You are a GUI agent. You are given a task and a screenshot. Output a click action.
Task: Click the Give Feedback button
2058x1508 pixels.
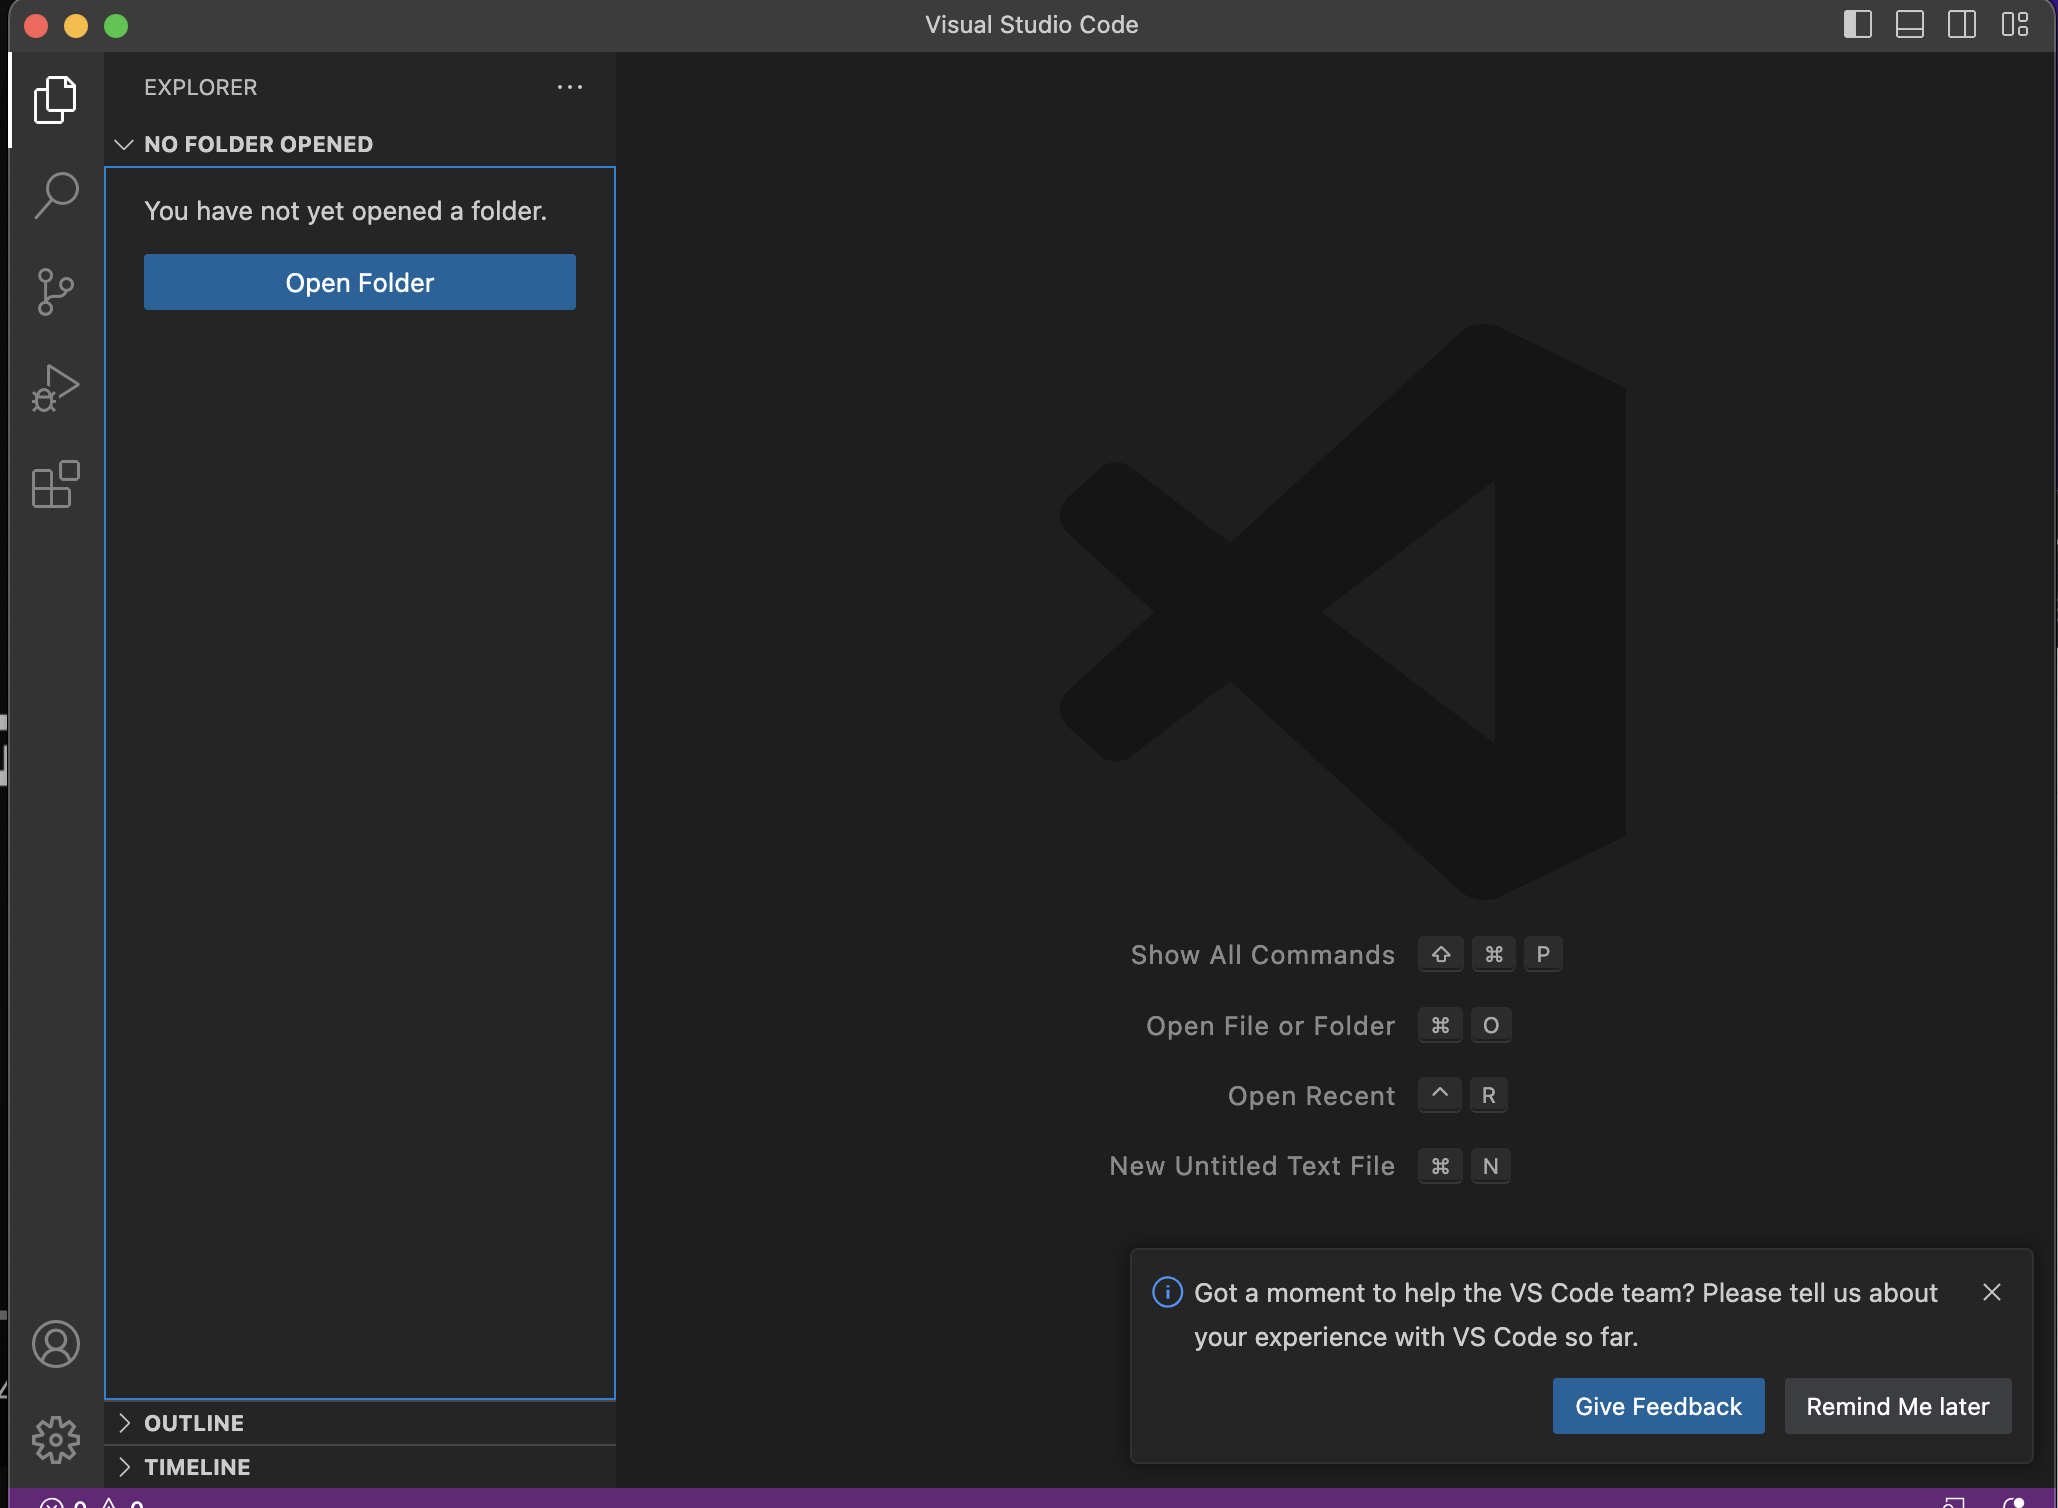[1657, 1406]
